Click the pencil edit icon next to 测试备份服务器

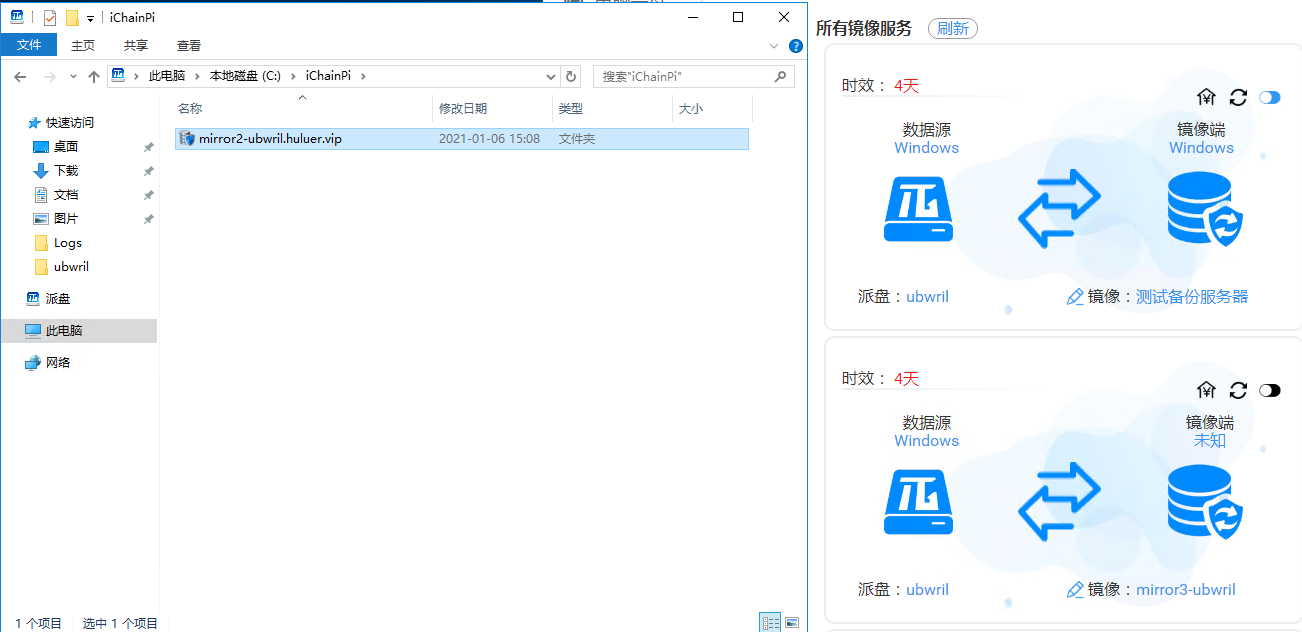click(x=1075, y=296)
